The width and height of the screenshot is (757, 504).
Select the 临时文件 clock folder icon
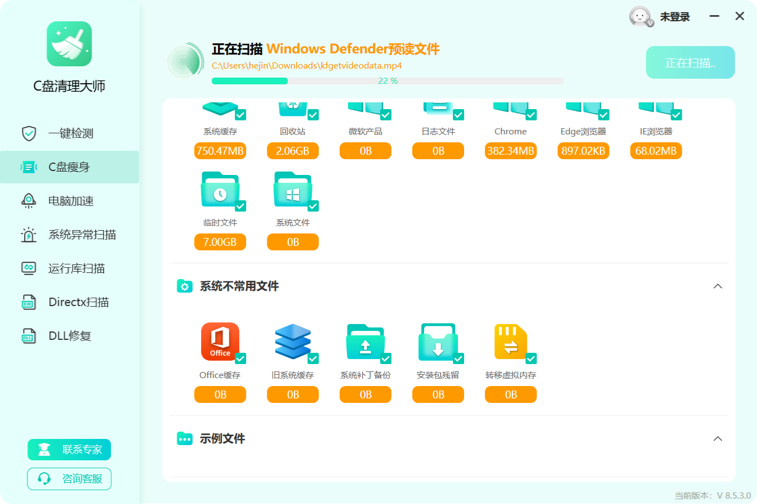point(220,190)
